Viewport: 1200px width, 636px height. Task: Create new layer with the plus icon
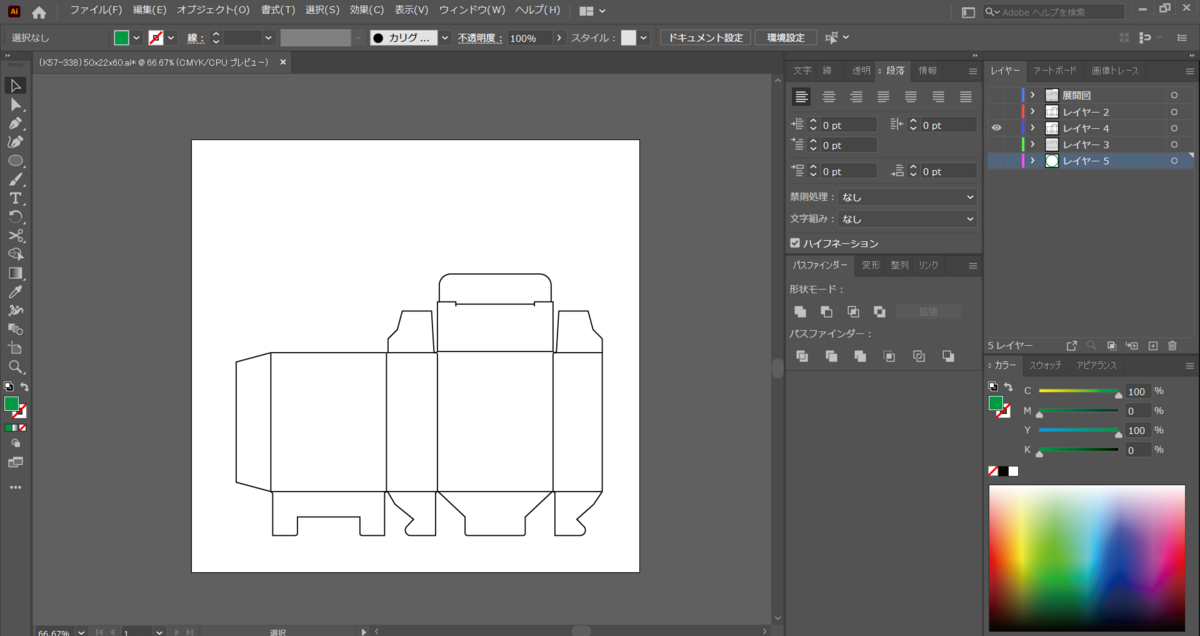coord(1152,345)
